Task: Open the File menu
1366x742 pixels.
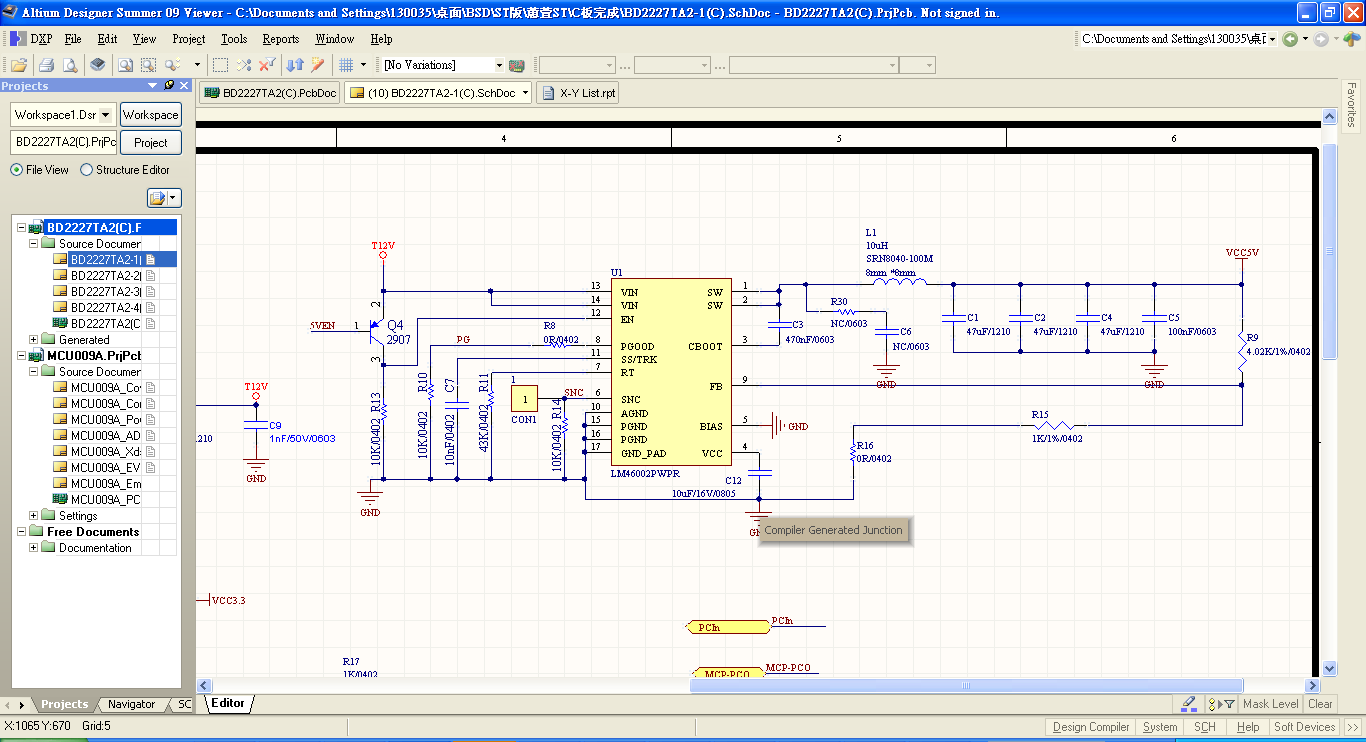Action: 73,39
